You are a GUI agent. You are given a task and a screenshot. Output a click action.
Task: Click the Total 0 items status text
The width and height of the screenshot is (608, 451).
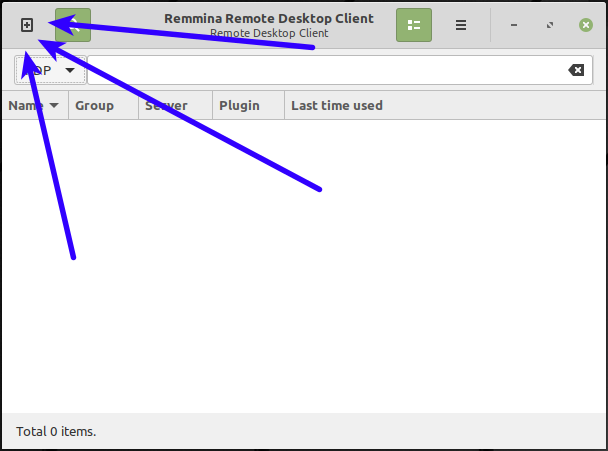point(56,432)
